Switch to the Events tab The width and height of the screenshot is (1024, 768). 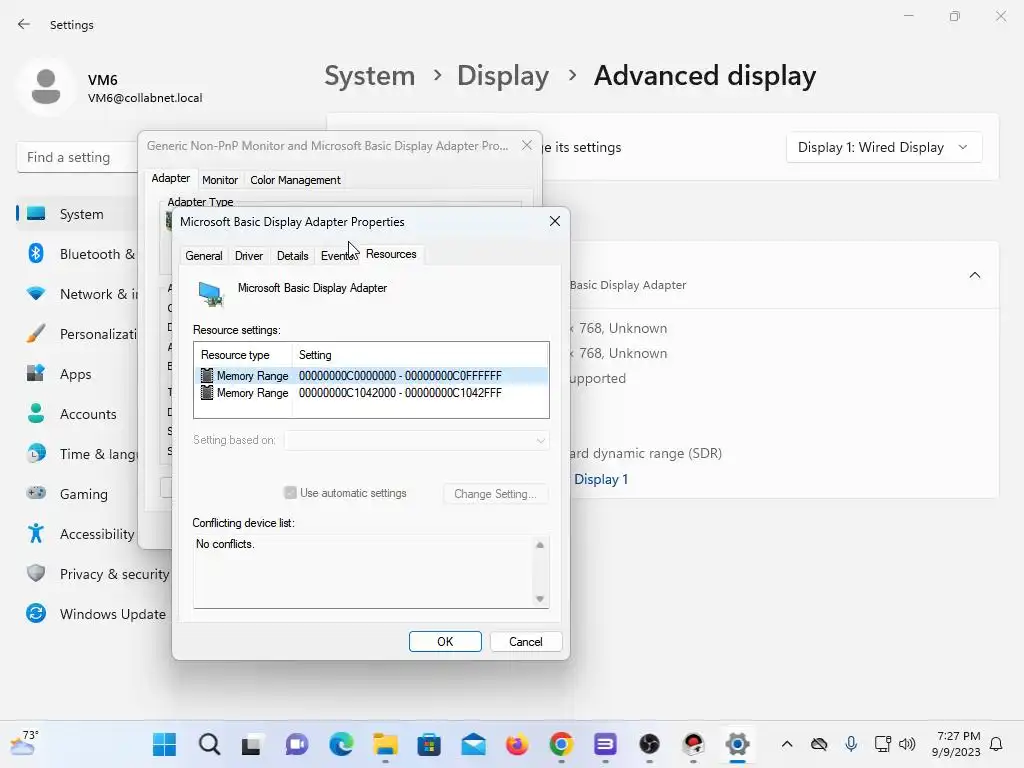tap(338, 255)
